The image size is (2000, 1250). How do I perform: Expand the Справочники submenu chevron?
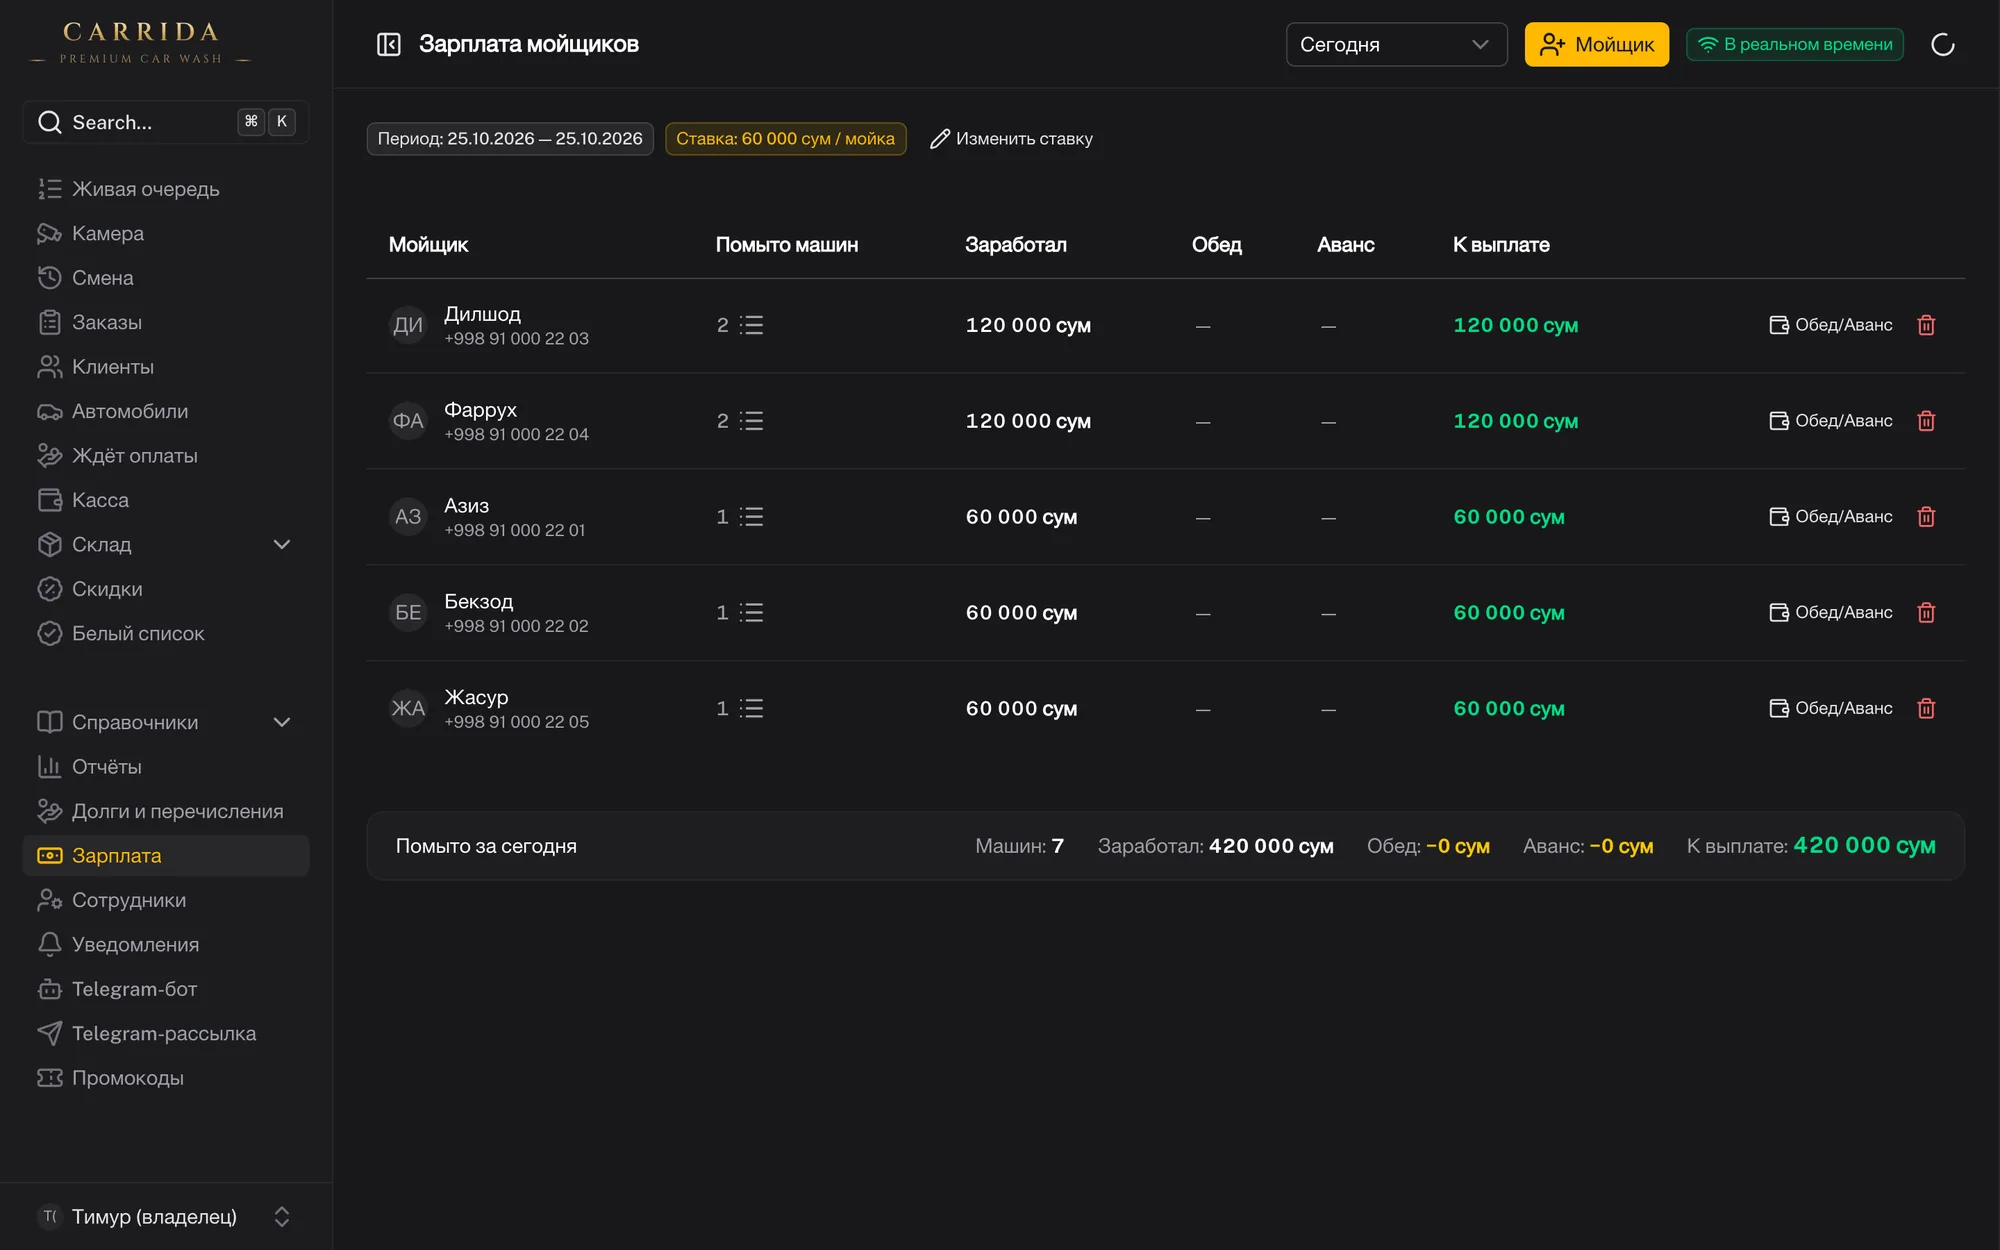pos(282,722)
